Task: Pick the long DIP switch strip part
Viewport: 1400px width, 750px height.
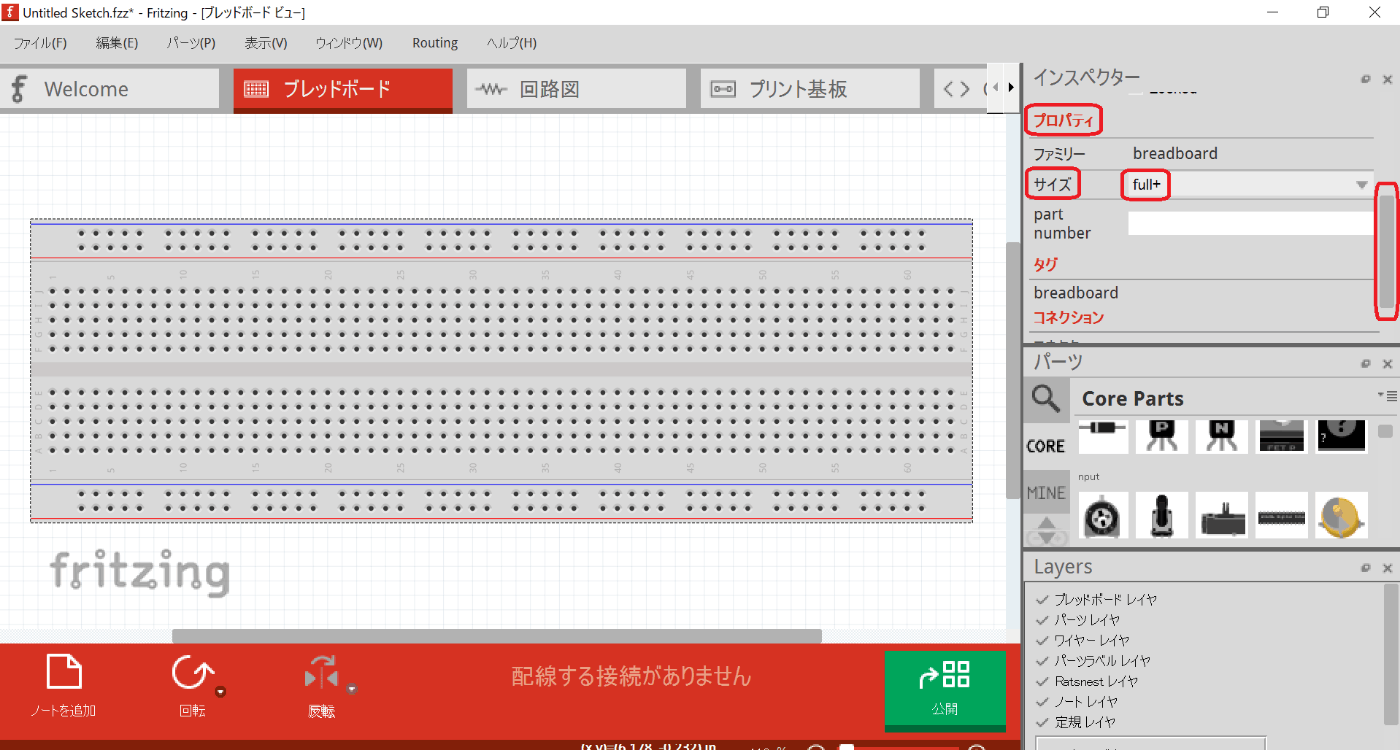Action: click(x=1282, y=515)
